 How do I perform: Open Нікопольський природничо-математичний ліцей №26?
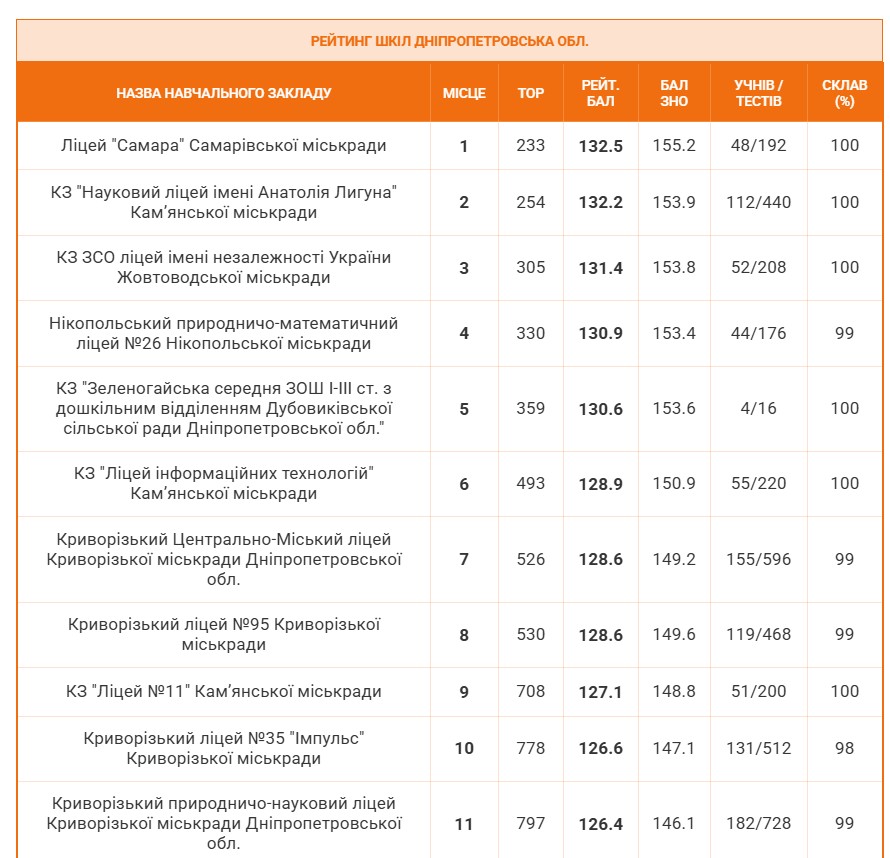pos(223,333)
